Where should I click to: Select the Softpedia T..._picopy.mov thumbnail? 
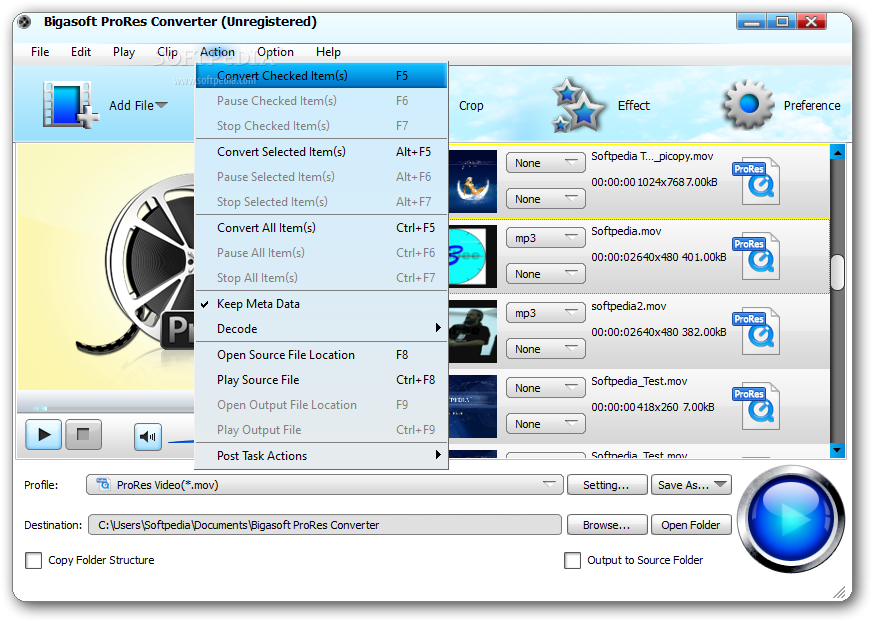point(473,181)
